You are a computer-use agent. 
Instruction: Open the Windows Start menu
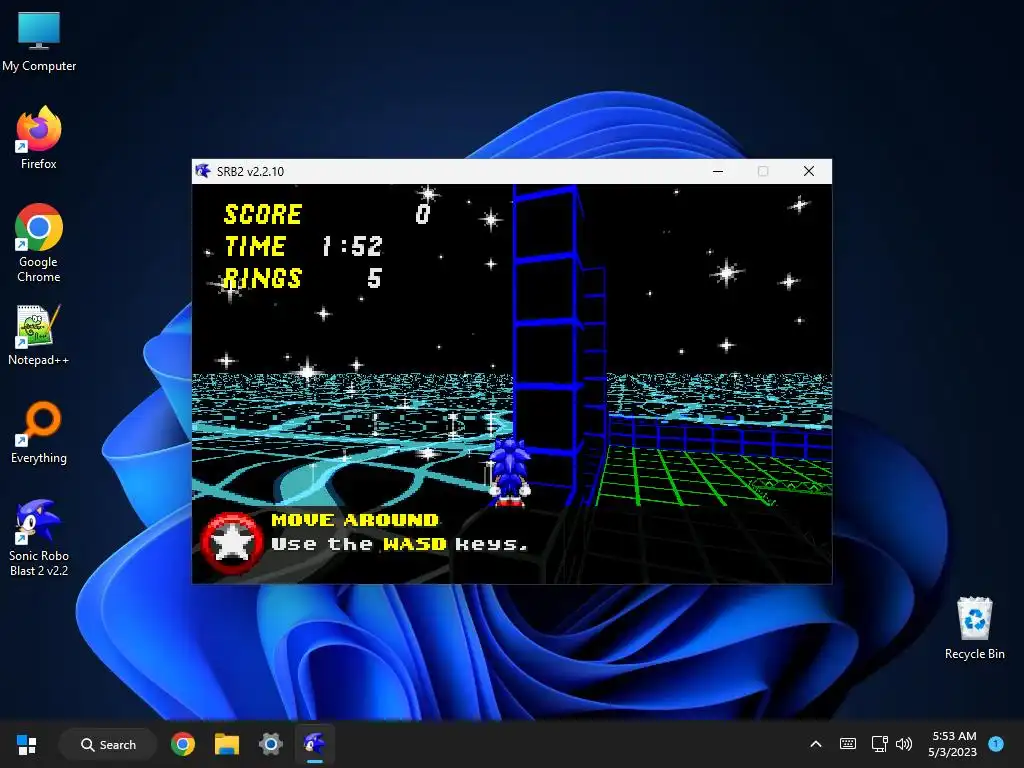click(27, 744)
